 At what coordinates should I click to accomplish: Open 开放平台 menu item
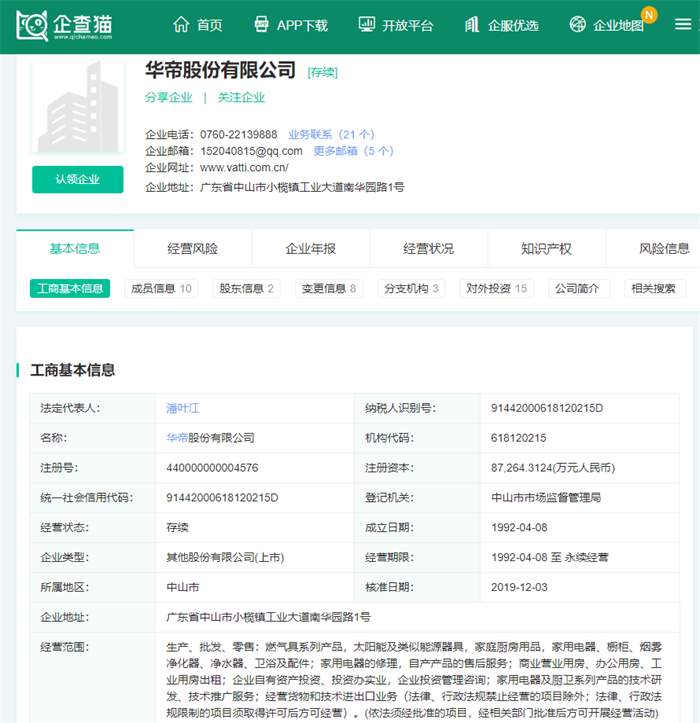(x=408, y=25)
